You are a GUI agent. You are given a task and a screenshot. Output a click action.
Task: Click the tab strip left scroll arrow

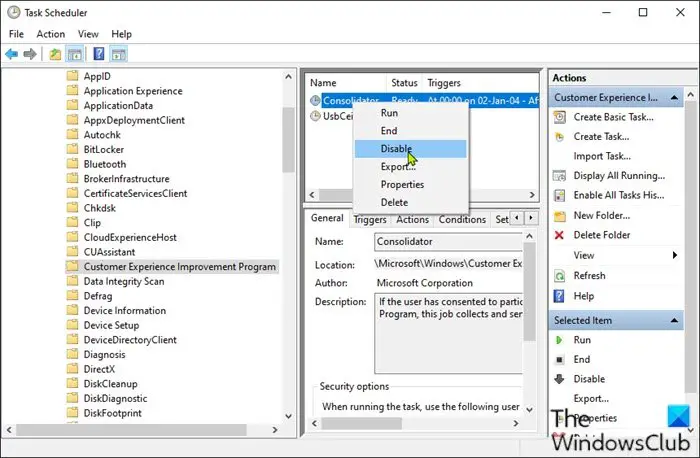pos(517,218)
